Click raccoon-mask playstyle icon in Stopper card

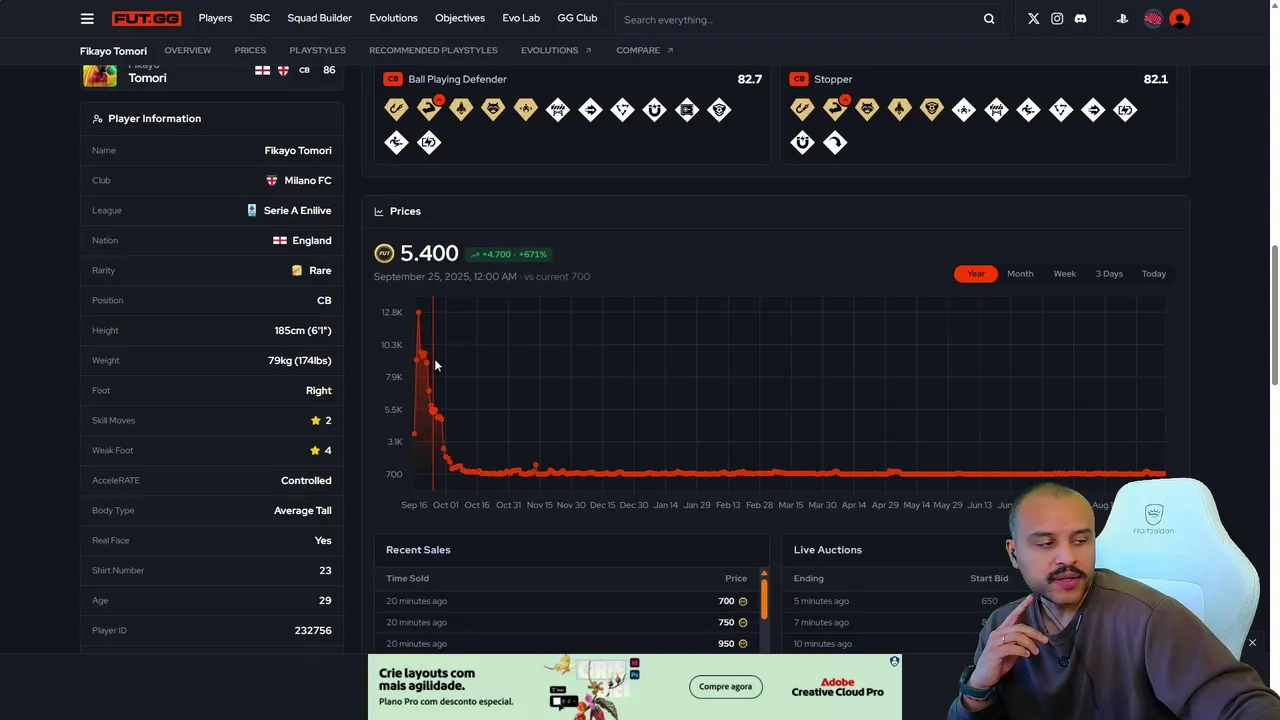click(867, 109)
